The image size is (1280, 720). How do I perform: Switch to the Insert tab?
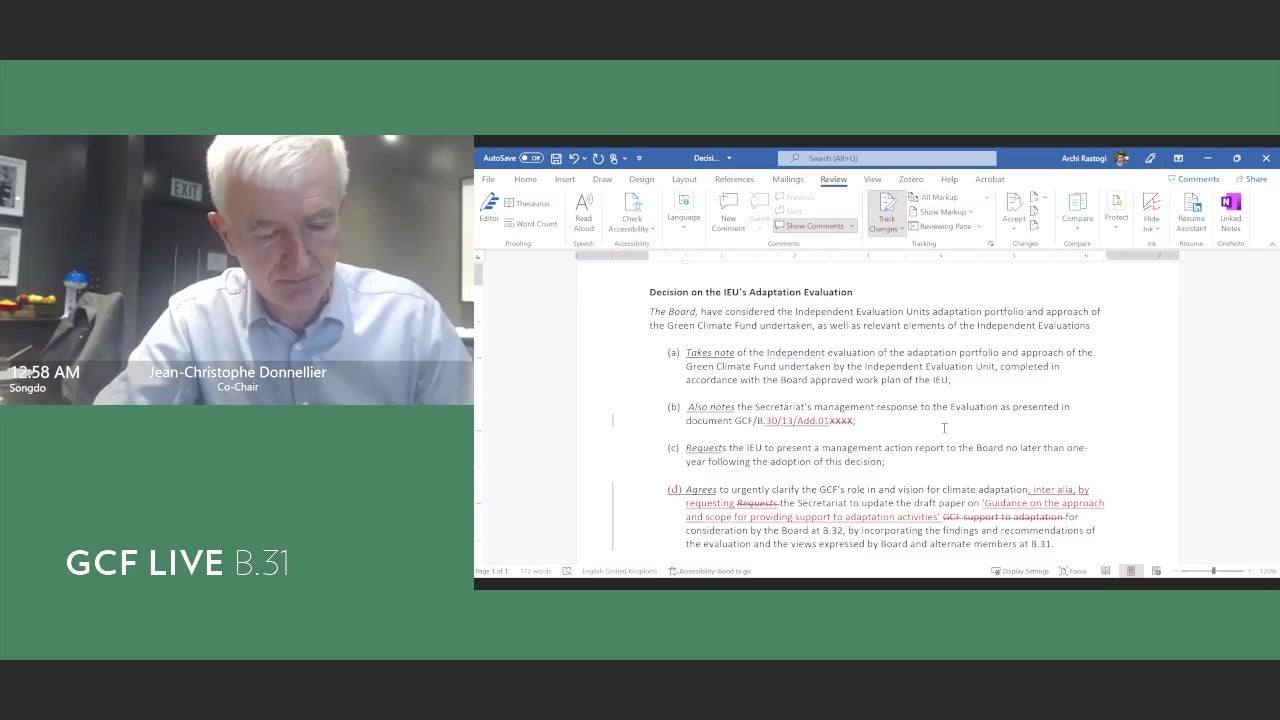pyautogui.click(x=565, y=180)
